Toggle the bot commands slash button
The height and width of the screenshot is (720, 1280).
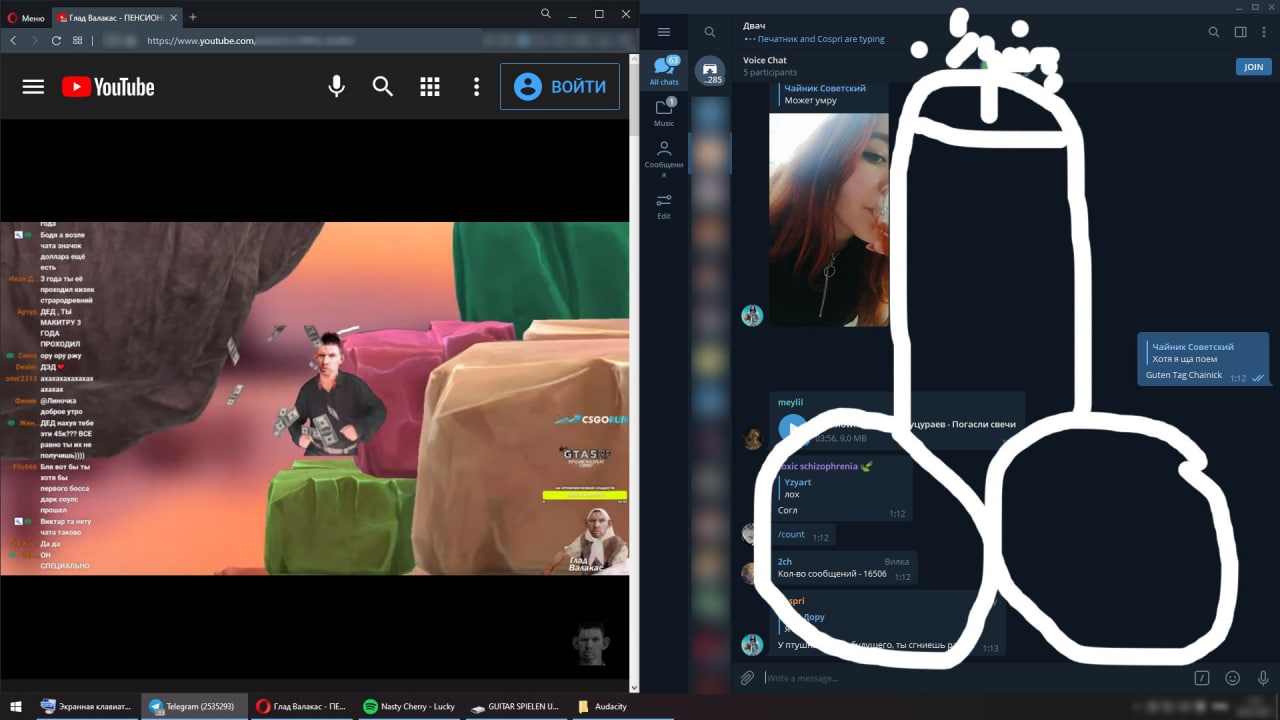pos(1202,678)
